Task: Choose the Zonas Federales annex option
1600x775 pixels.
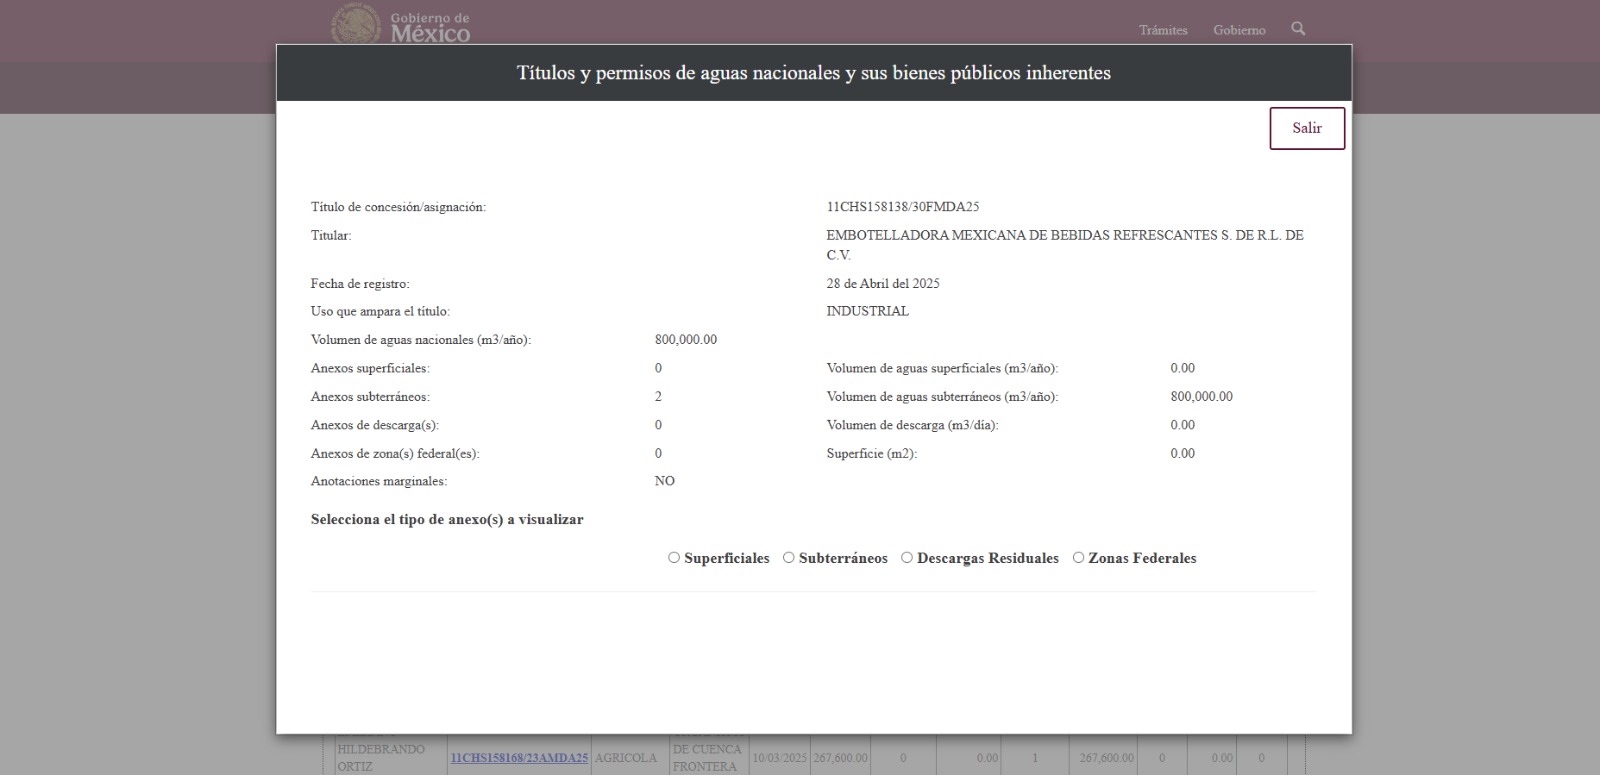Action: (x=1078, y=558)
